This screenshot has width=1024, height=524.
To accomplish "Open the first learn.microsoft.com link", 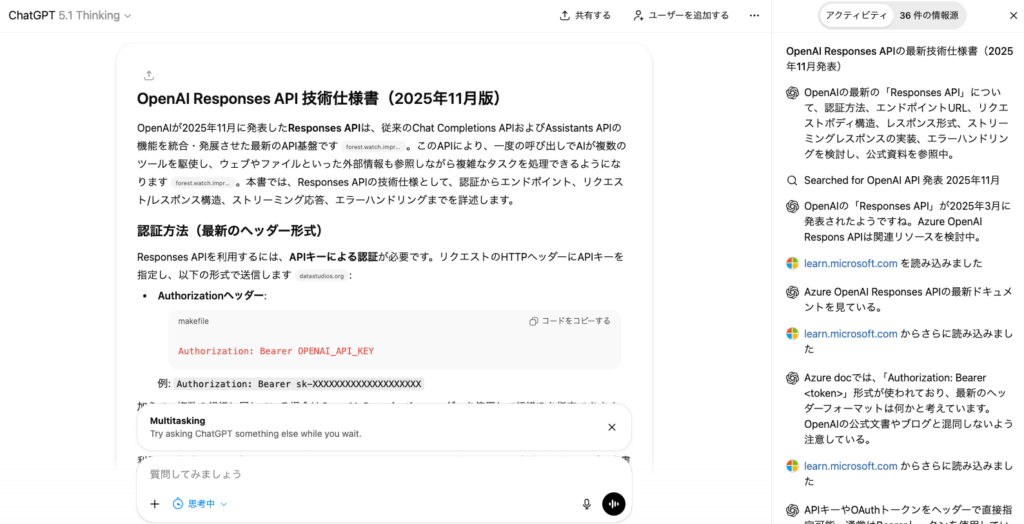I will [x=850, y=263].
